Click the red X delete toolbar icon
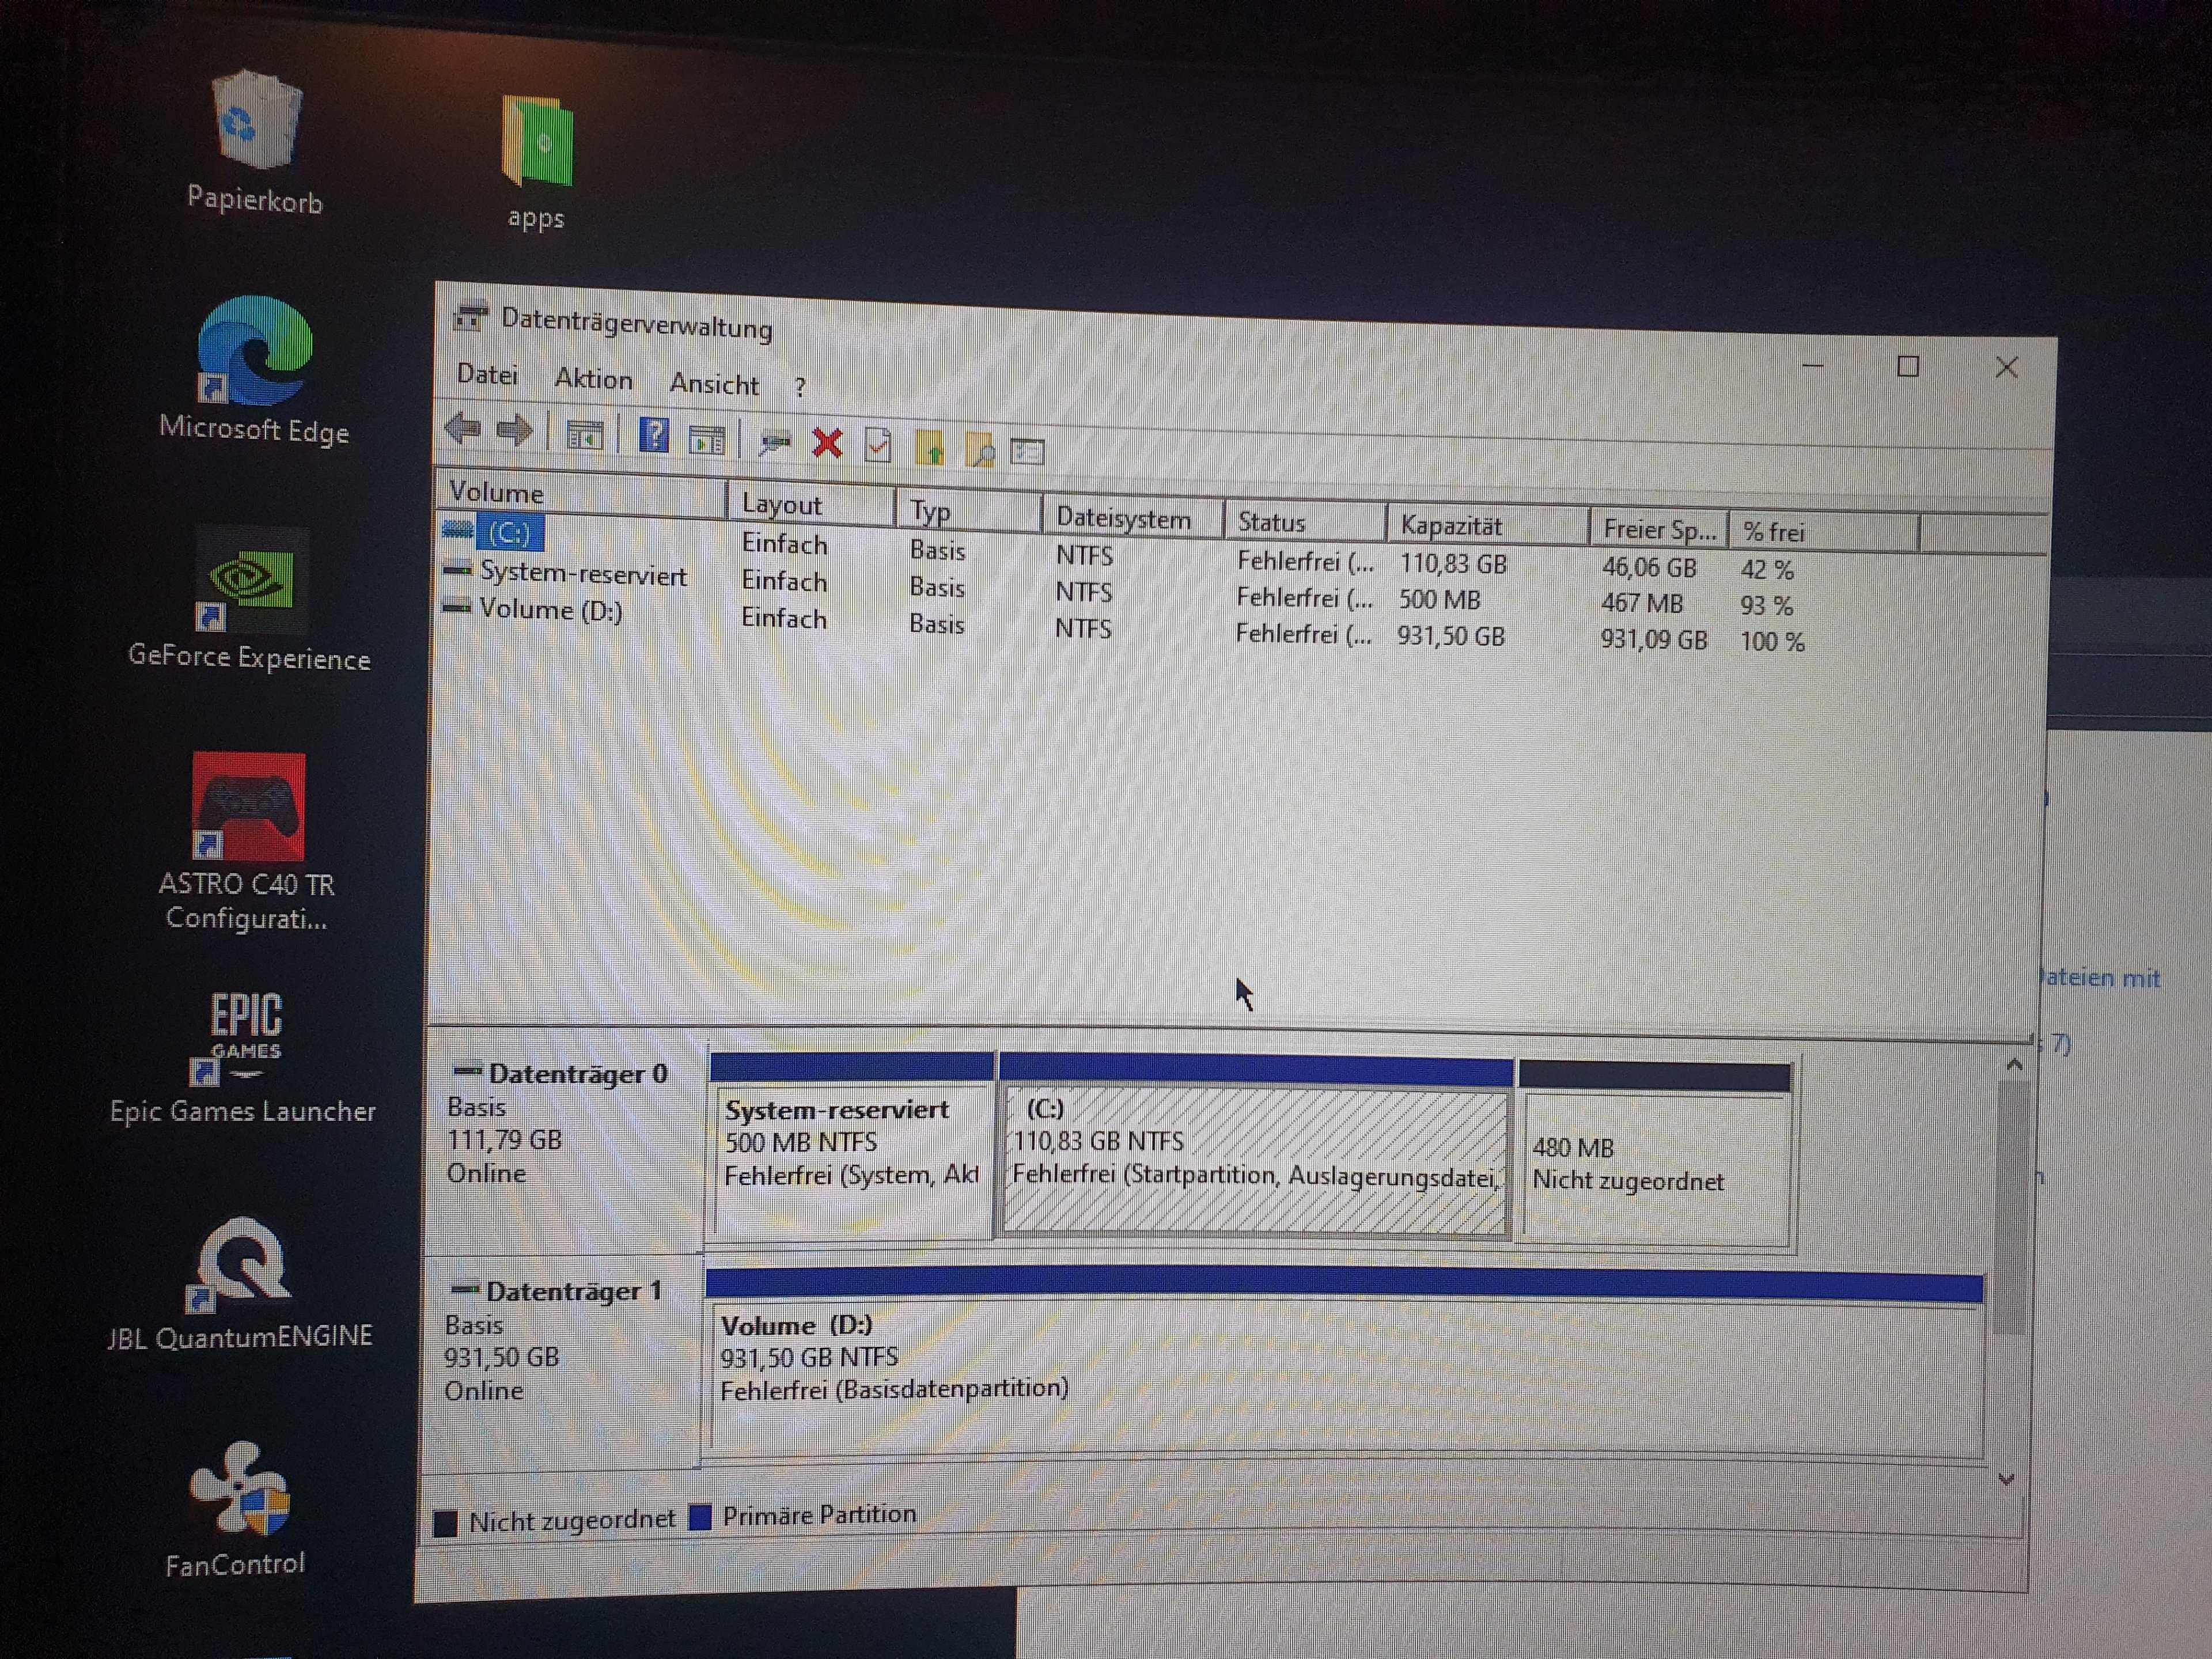Viewport: 2212px width, 1659px height. (827, 442)
